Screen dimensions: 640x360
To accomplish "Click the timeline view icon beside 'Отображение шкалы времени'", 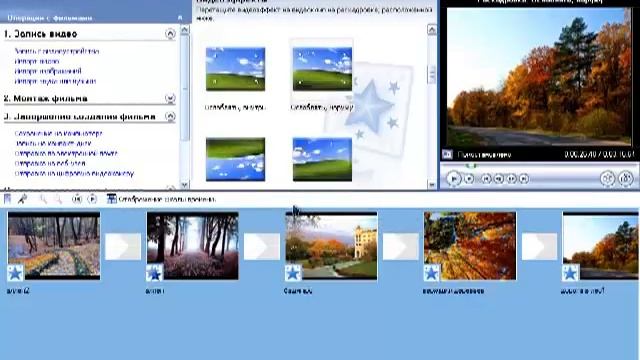I will (111, 199).
